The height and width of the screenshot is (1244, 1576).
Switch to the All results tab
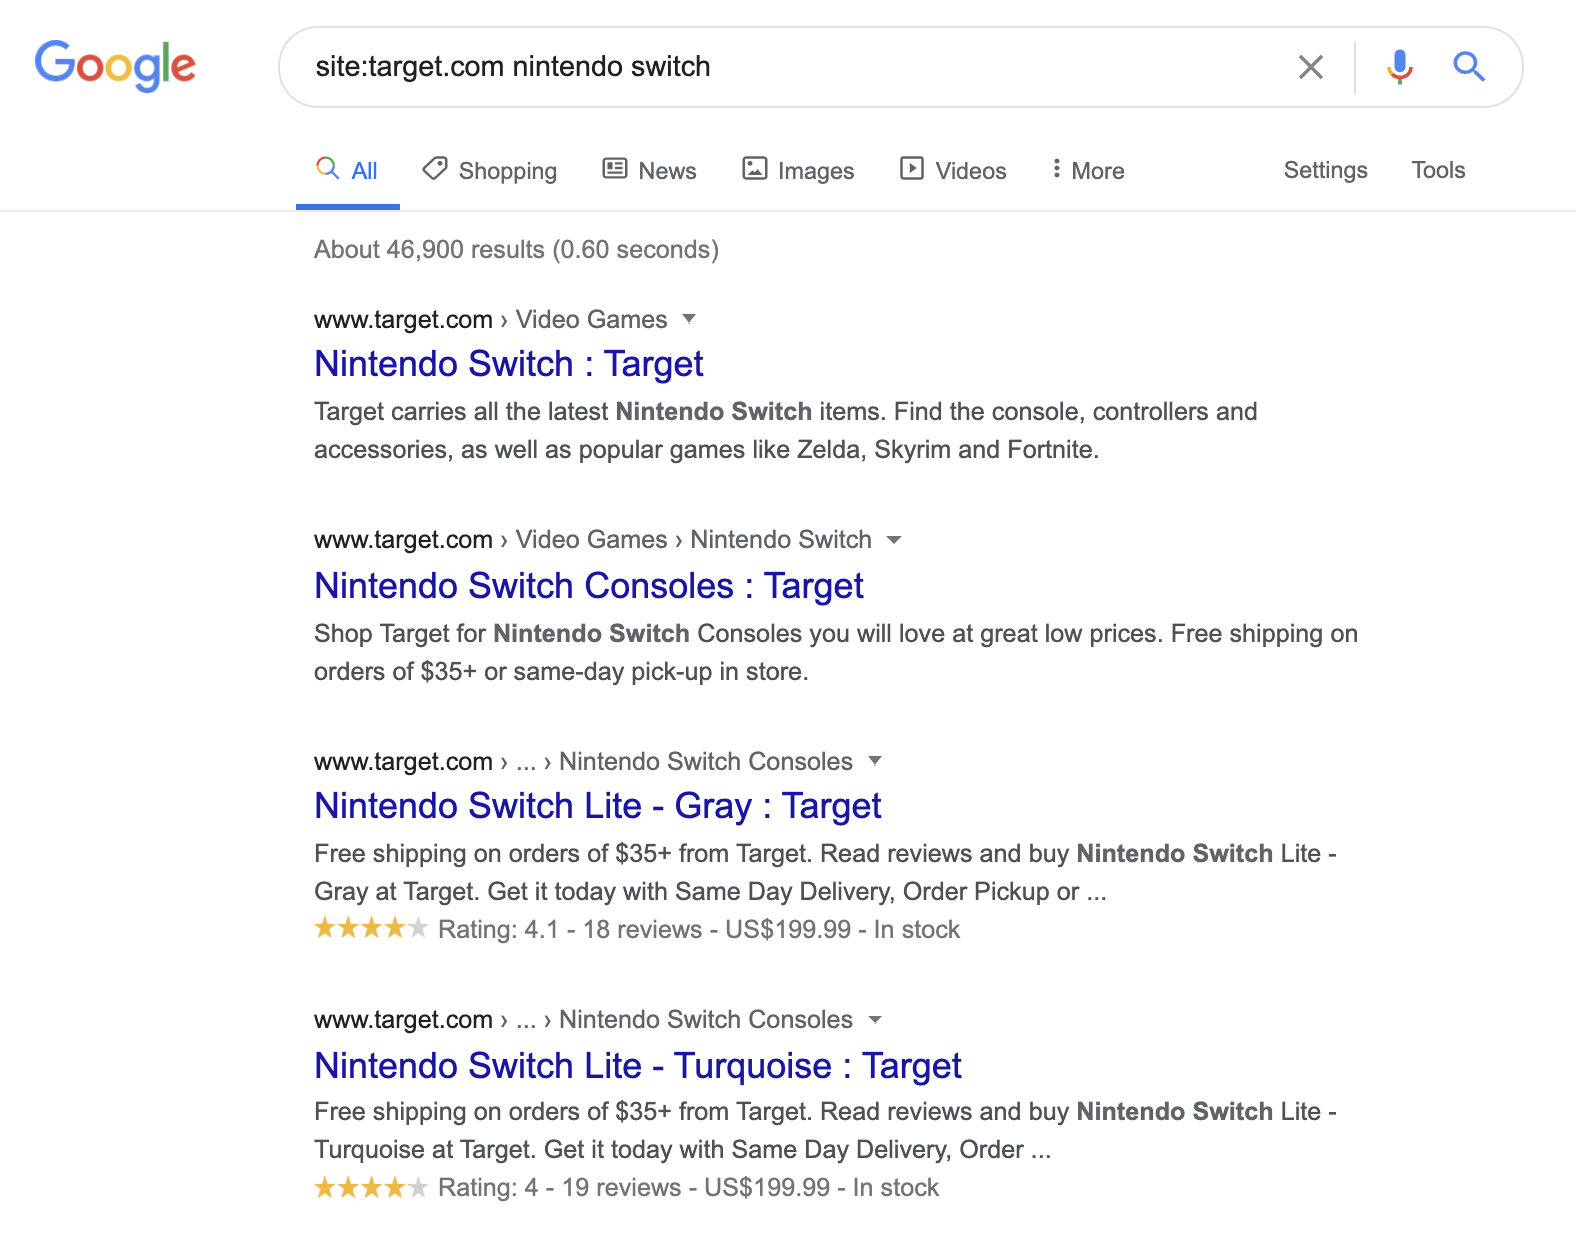pos(348,170)
